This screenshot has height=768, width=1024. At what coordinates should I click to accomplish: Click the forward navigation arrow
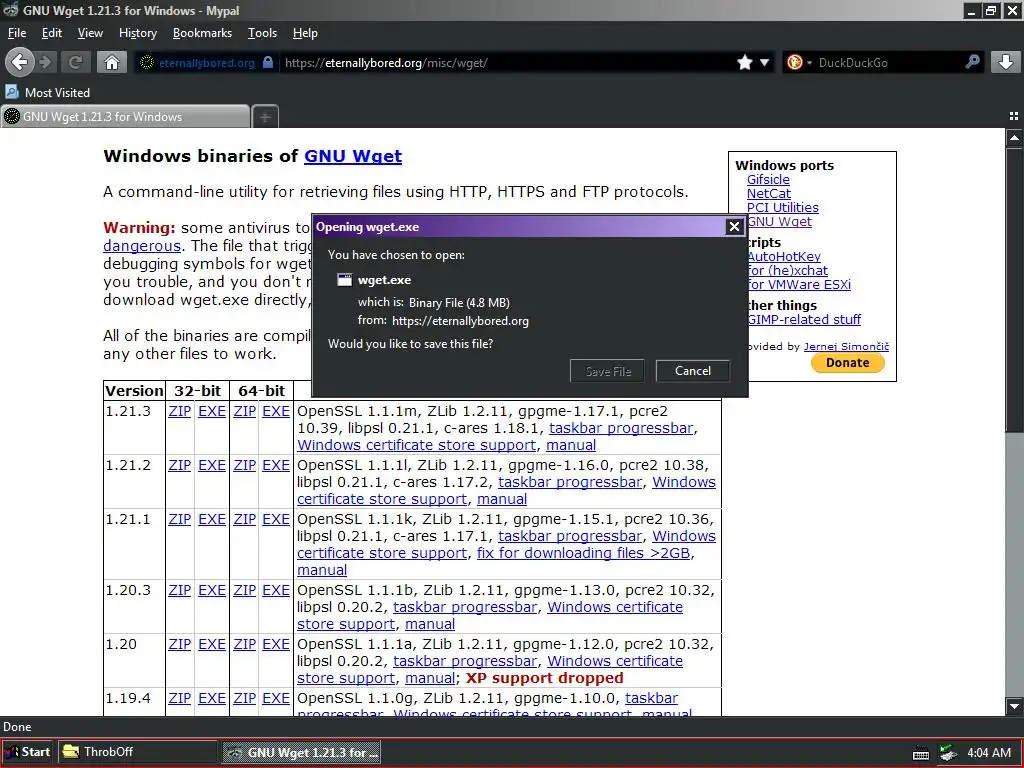46,63
